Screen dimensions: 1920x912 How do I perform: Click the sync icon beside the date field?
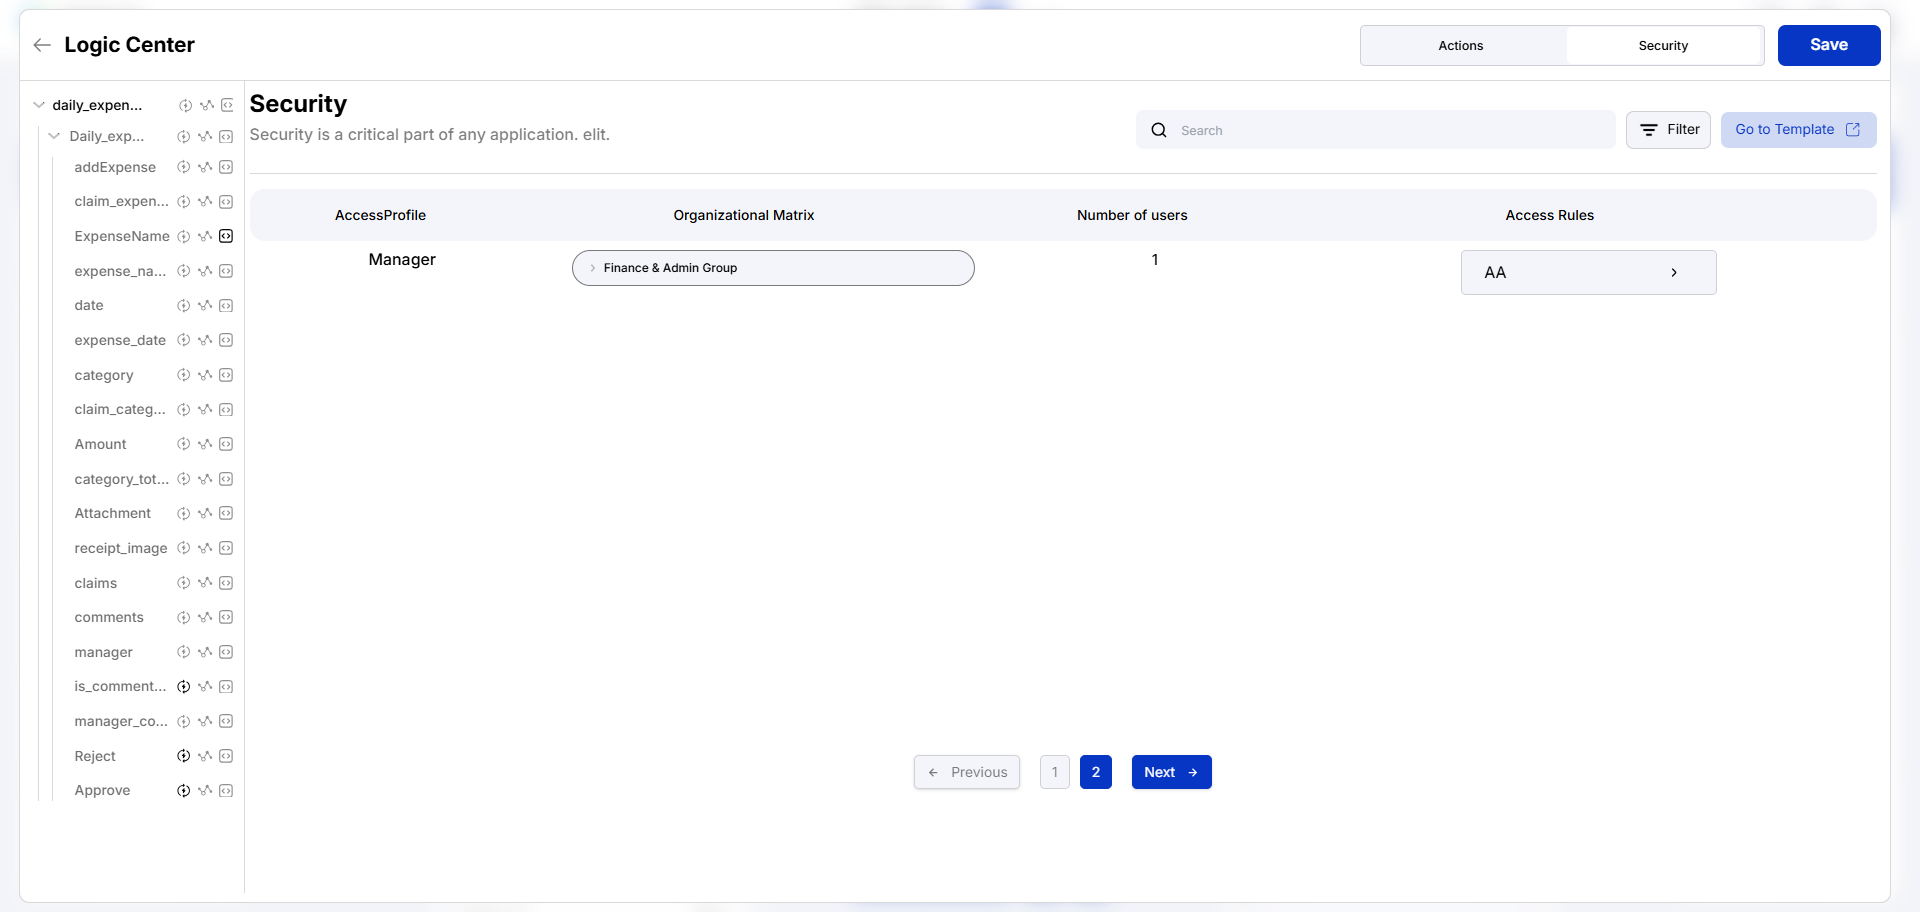183,306
